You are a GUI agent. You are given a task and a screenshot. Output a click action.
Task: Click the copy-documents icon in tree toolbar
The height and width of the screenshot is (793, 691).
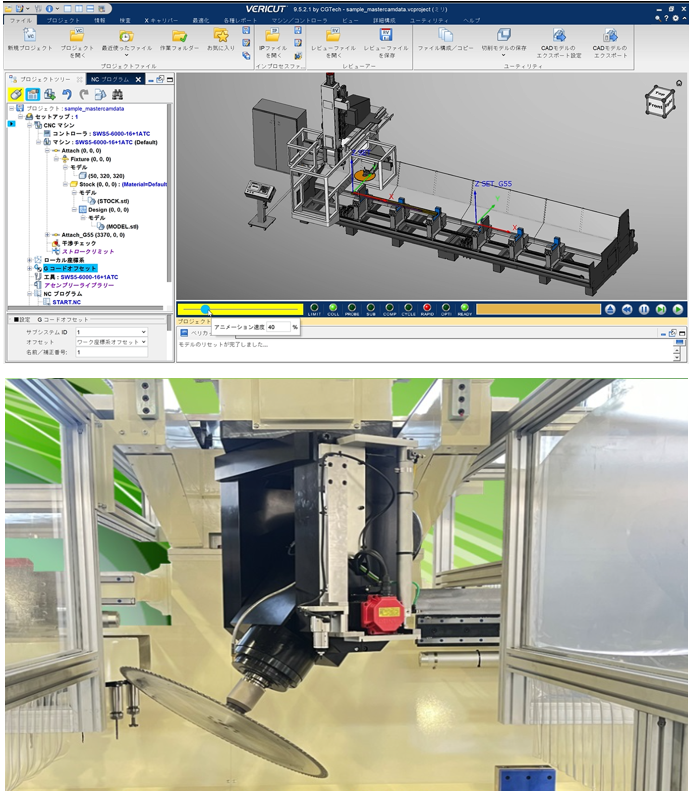[x=101, y=94]
